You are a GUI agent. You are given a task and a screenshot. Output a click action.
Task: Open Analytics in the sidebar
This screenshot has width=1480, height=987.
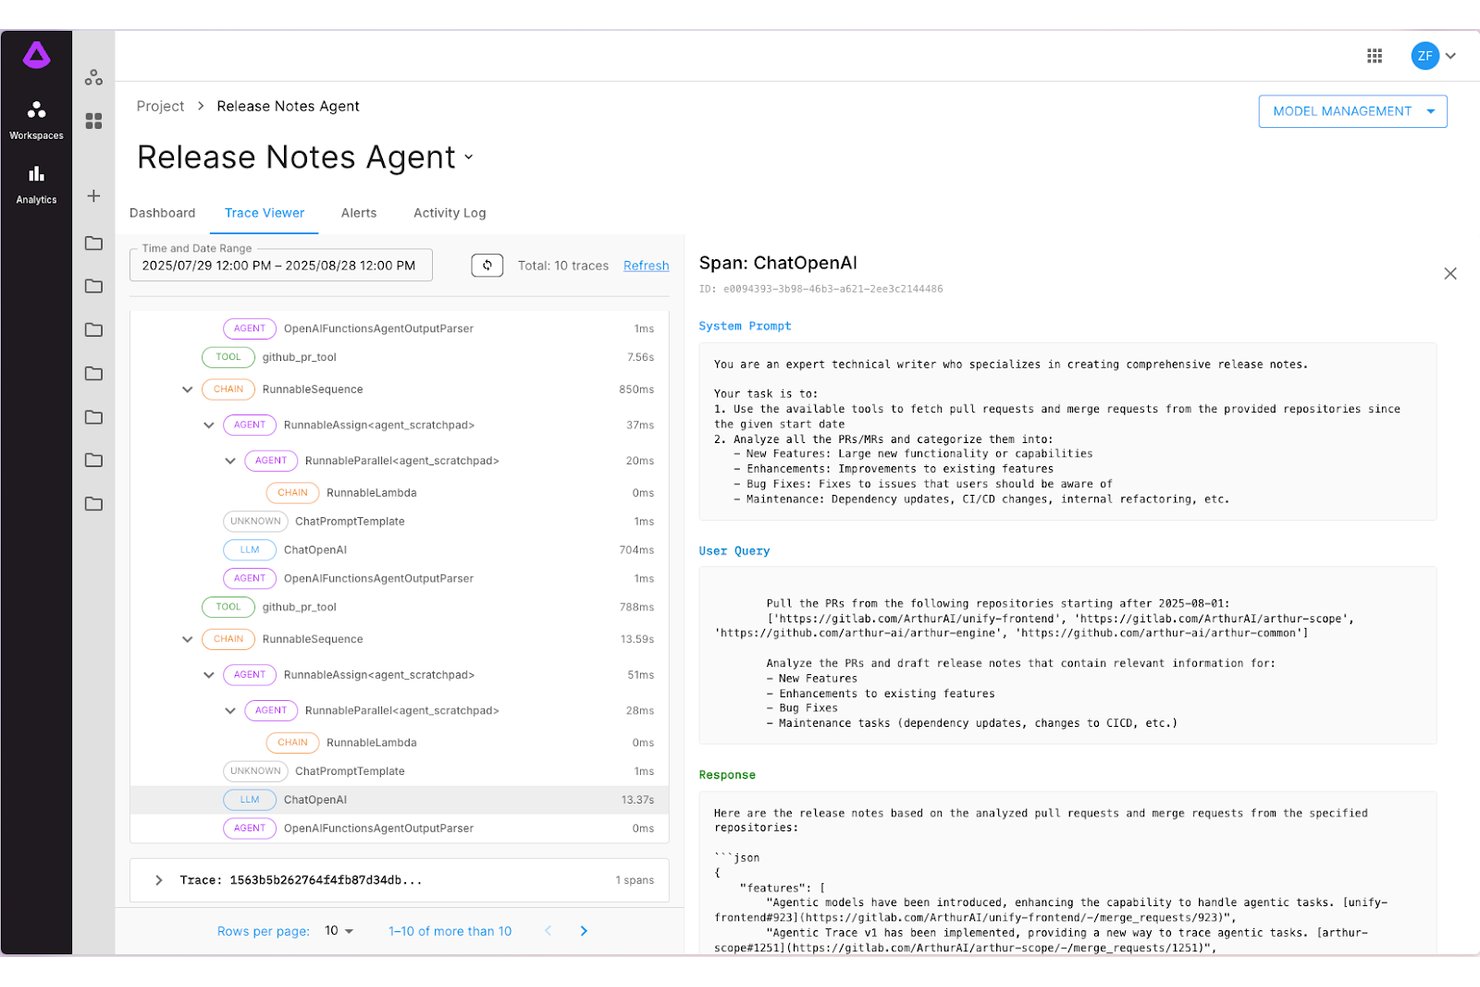(36, 184)
